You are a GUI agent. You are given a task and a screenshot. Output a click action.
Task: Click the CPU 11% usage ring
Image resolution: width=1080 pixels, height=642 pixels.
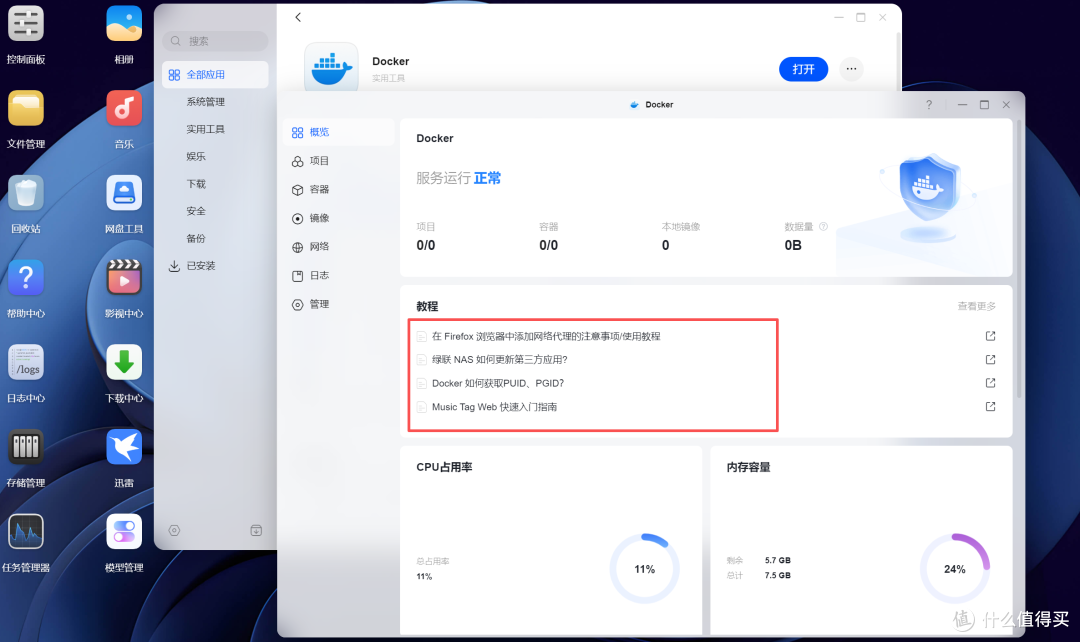(x=645, y=569)
